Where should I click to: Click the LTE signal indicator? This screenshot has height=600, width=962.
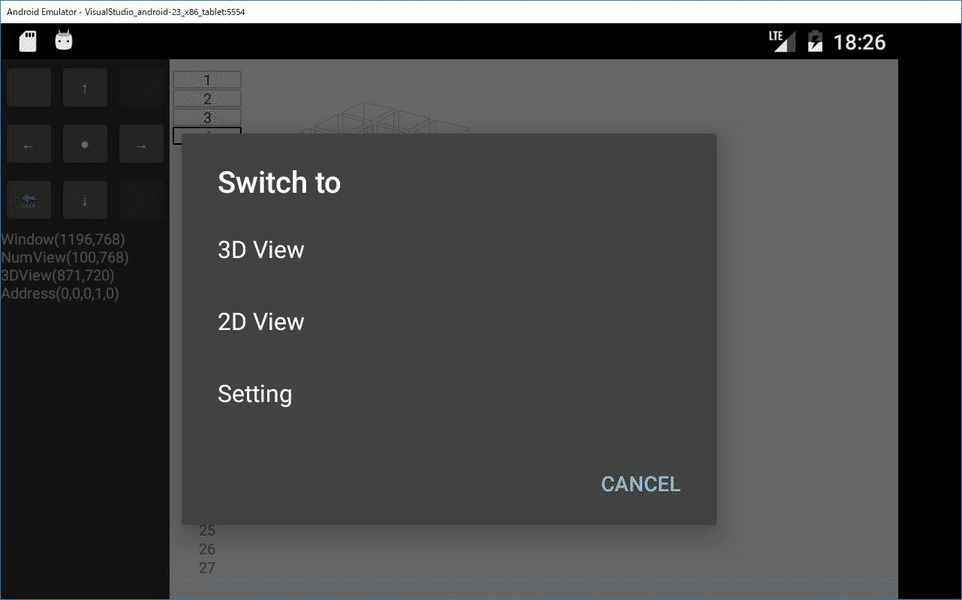coord(782,41)
